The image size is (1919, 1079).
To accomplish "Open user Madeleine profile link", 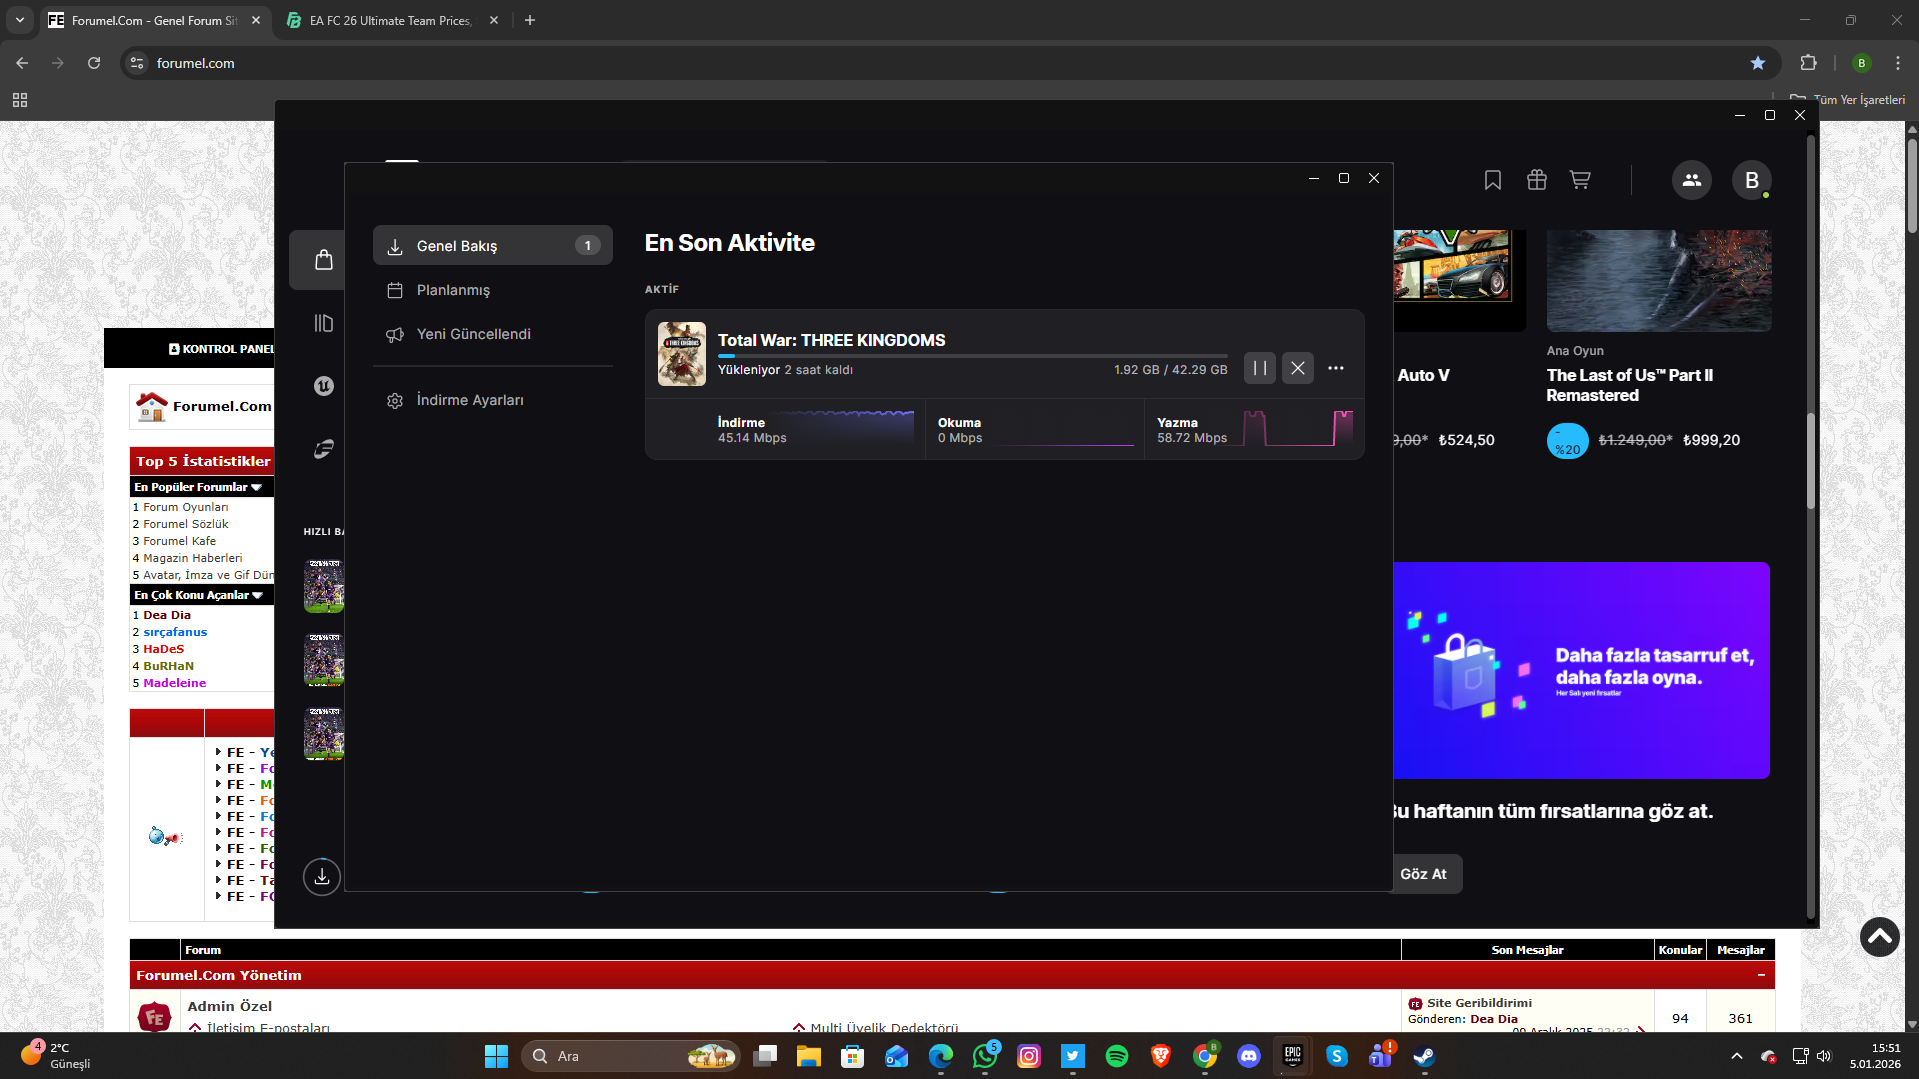I will (175, 683).
